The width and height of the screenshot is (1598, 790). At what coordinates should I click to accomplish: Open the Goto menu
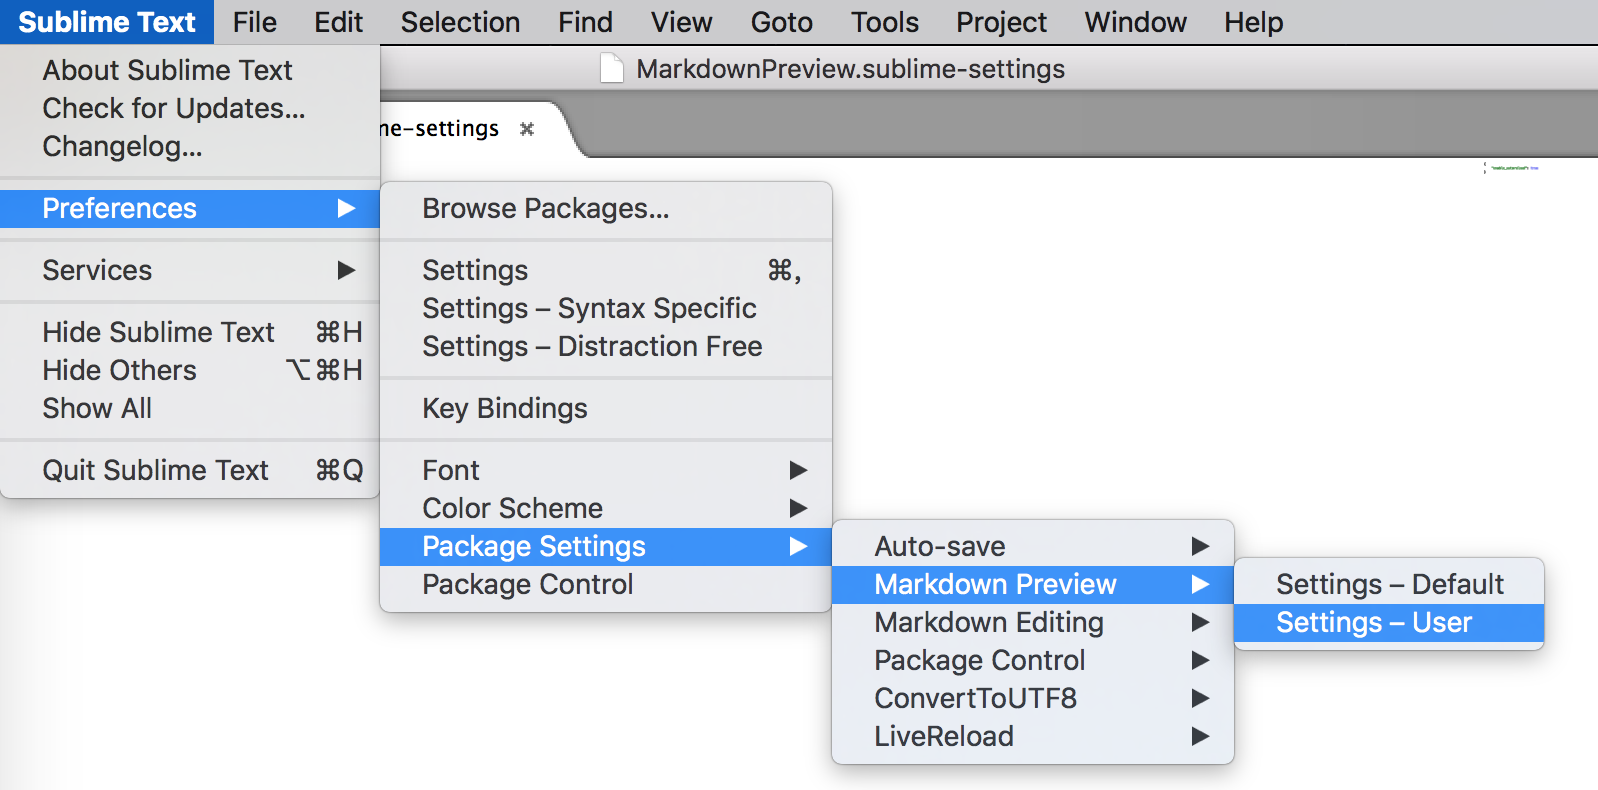click(x=781, y=22)
